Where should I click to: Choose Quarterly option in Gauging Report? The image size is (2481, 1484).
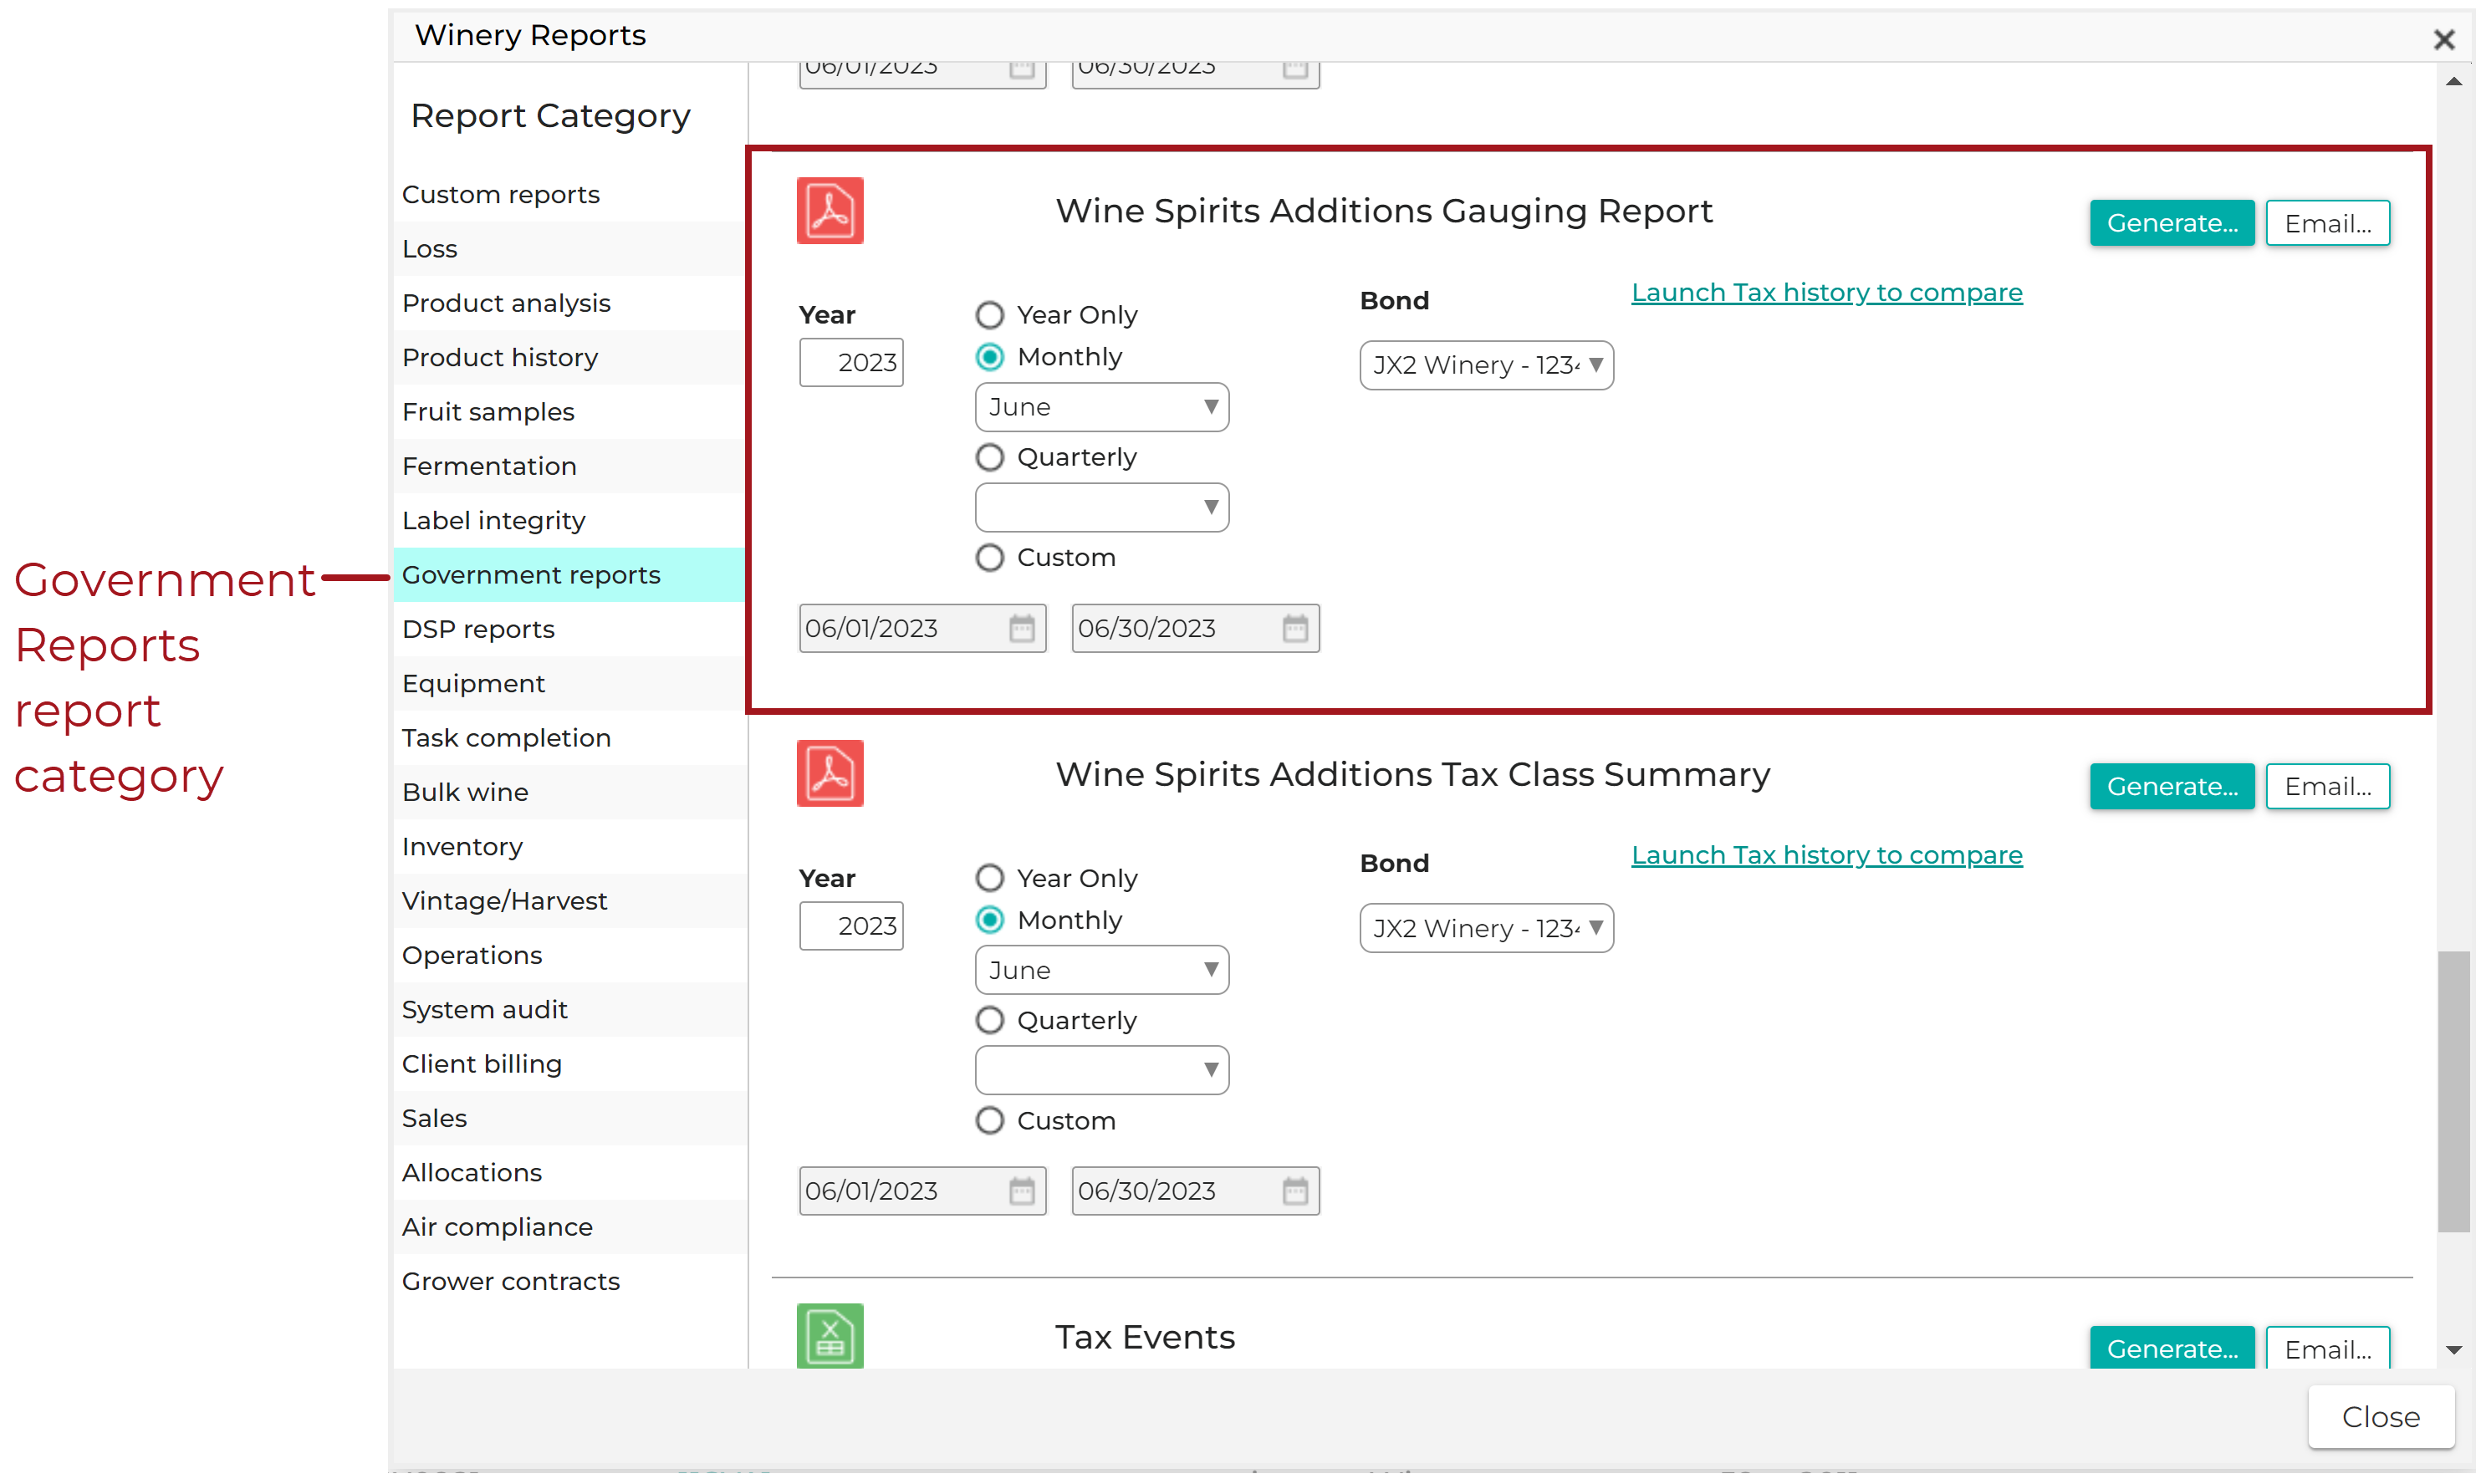[x=989, y=457]
